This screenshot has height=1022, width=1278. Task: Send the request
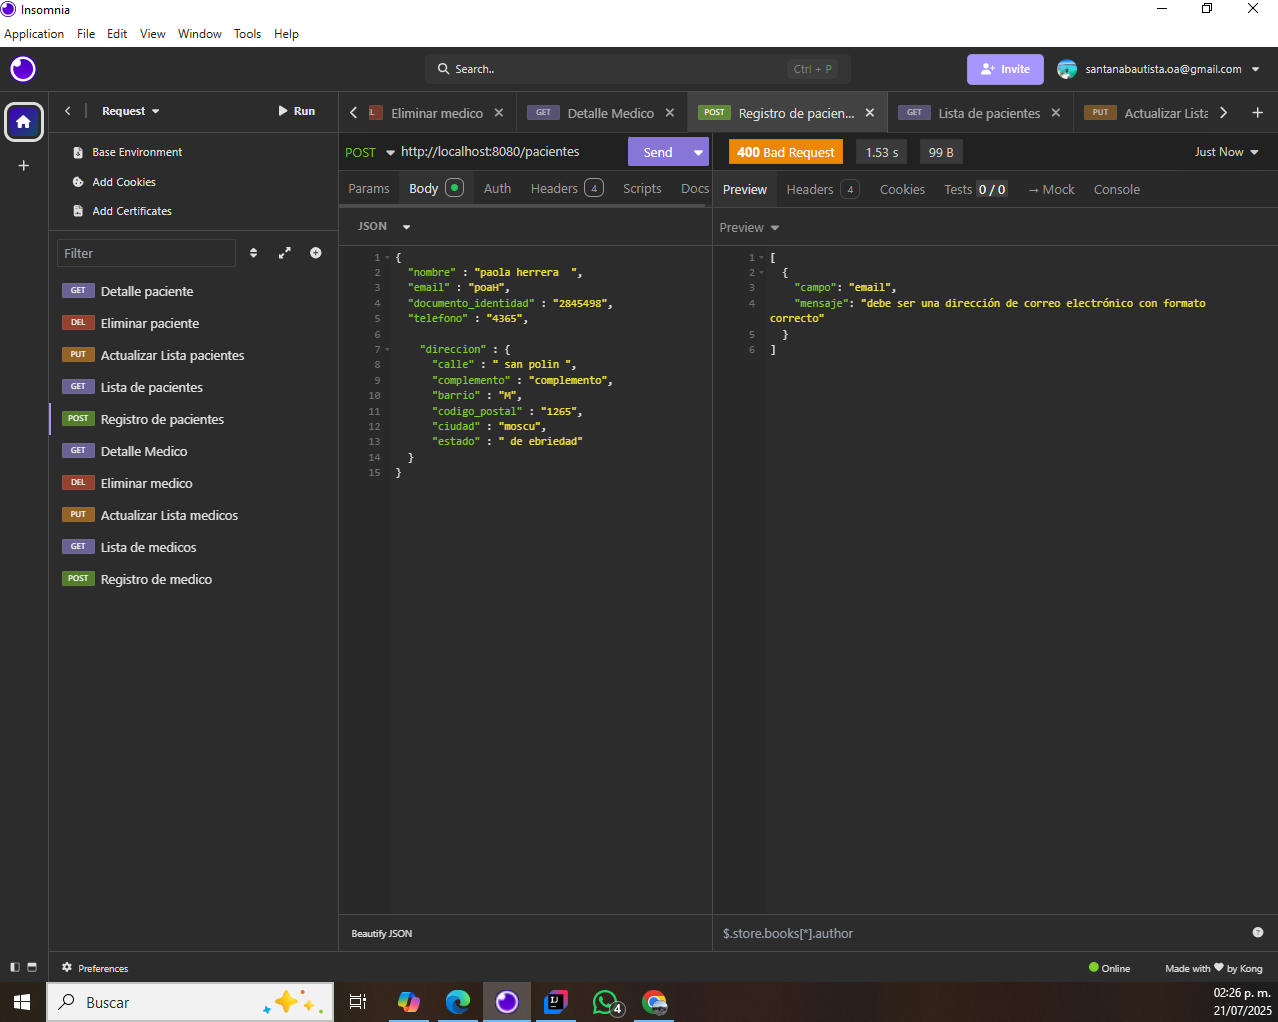(657, 152)
